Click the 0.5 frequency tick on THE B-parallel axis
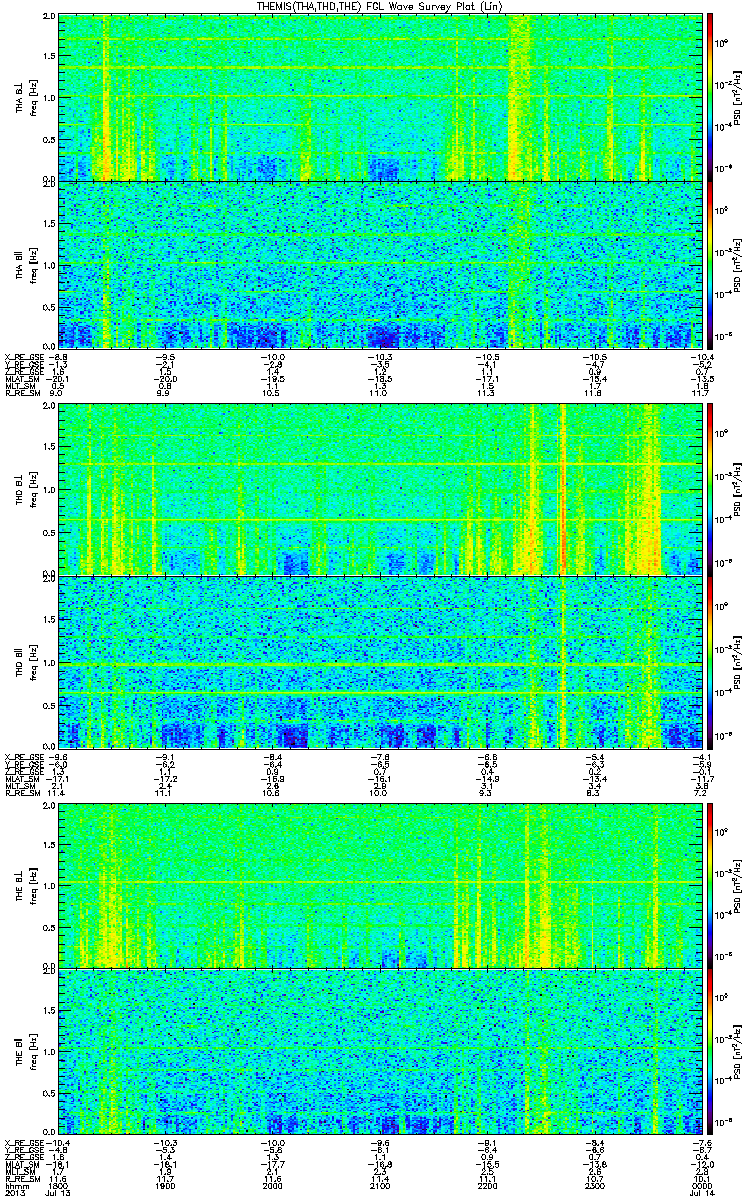750x1200 pixels. pyautogui.click(x=49, y=1094)
